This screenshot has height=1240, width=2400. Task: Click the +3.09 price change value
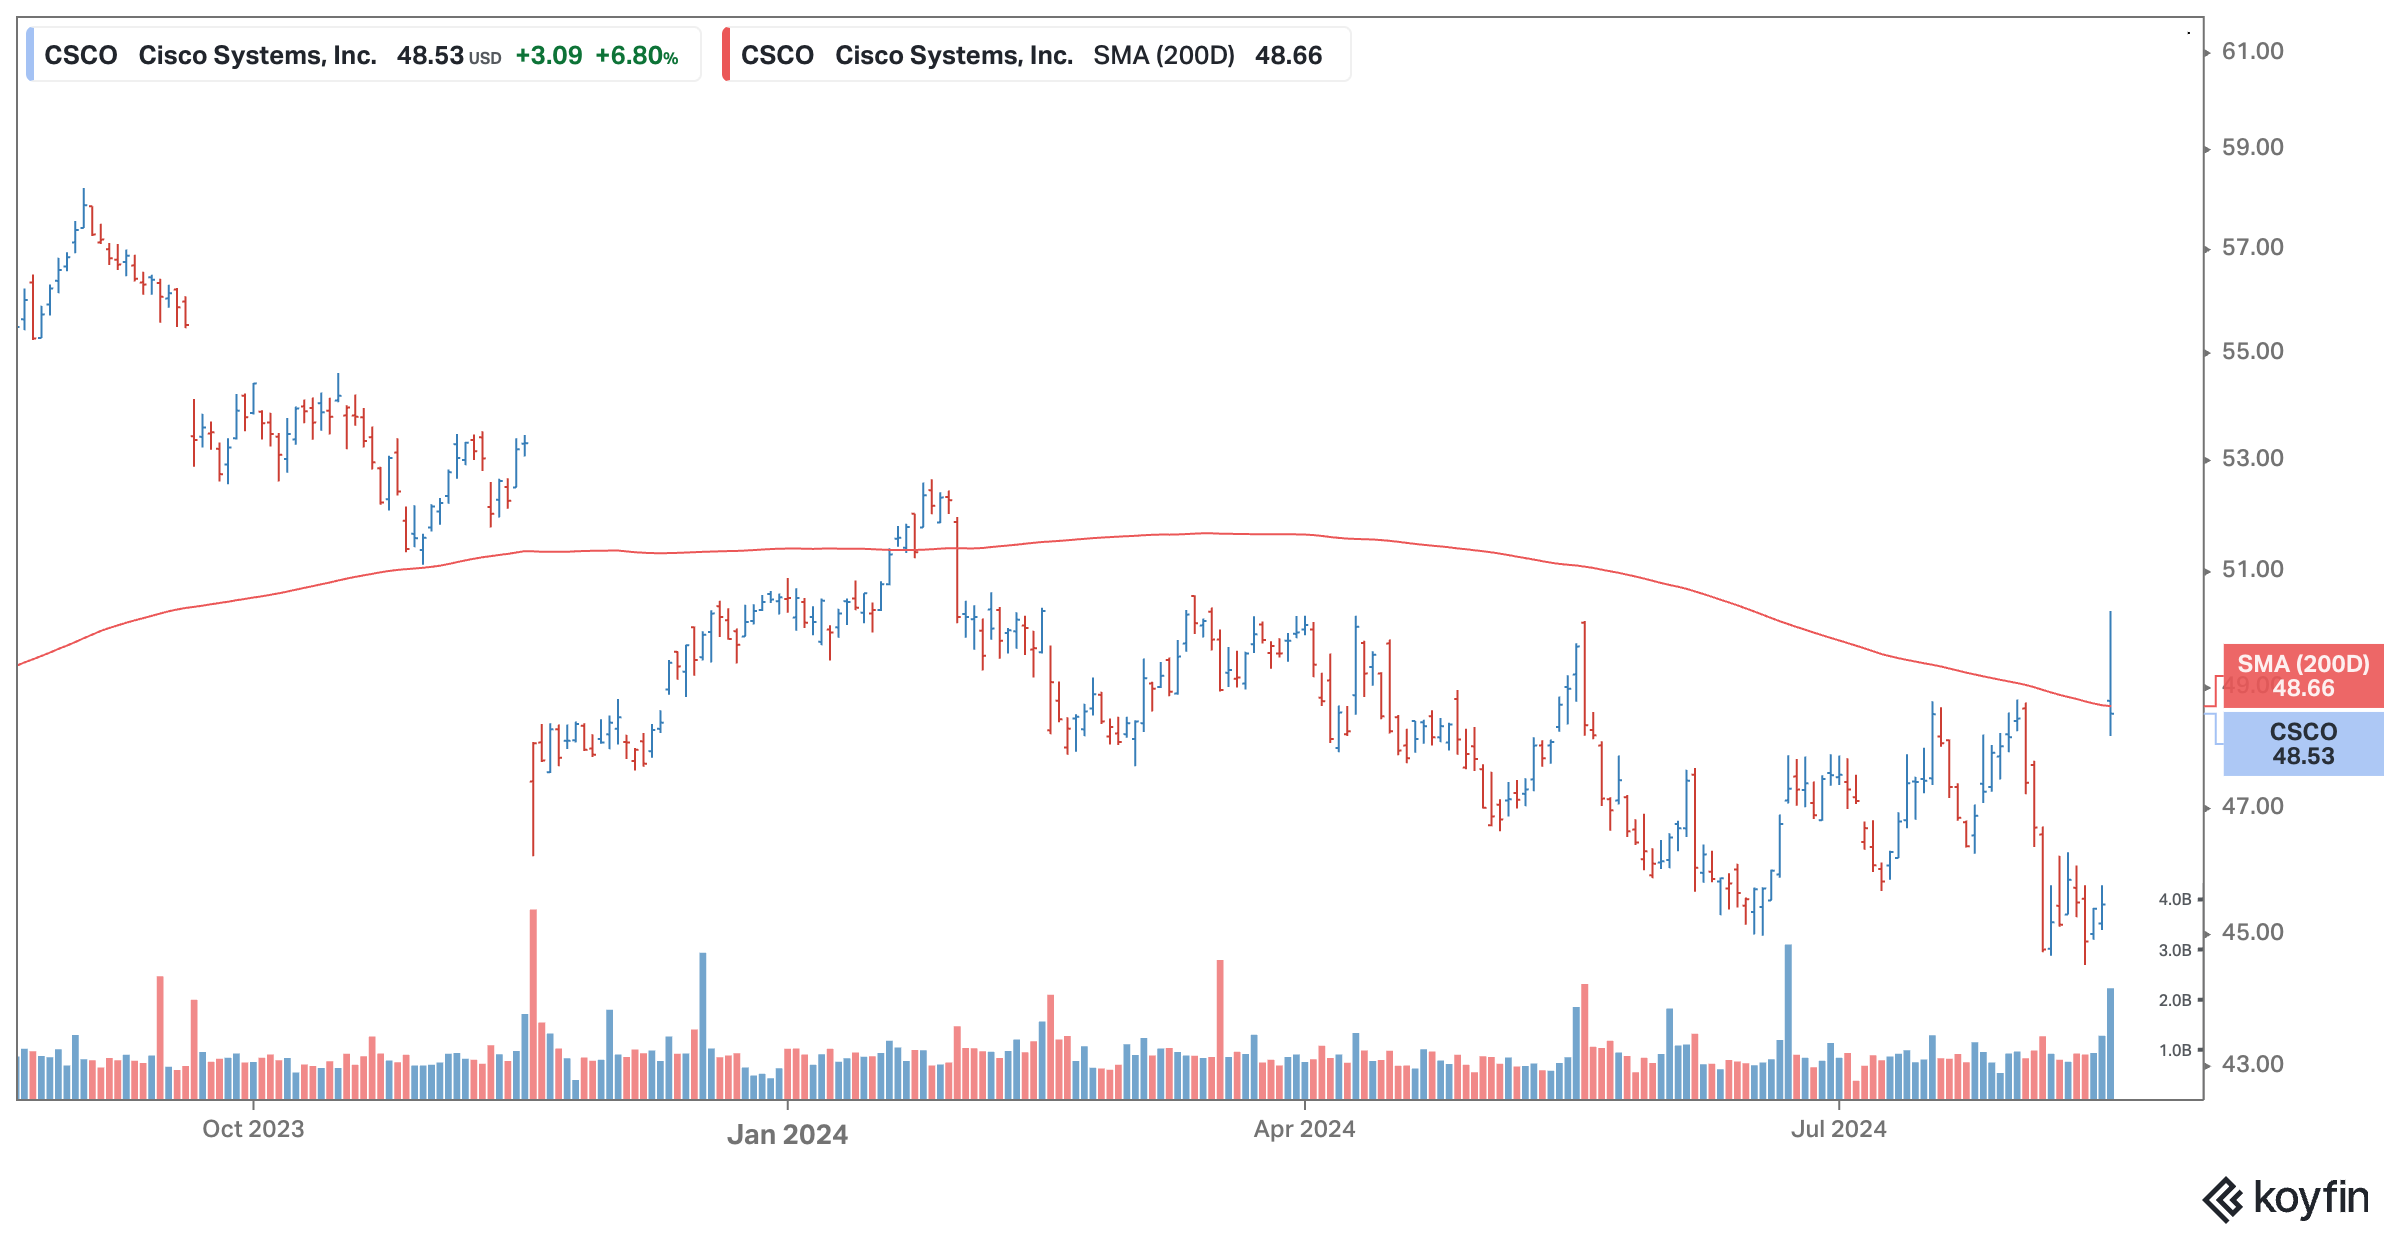[548, 56]
